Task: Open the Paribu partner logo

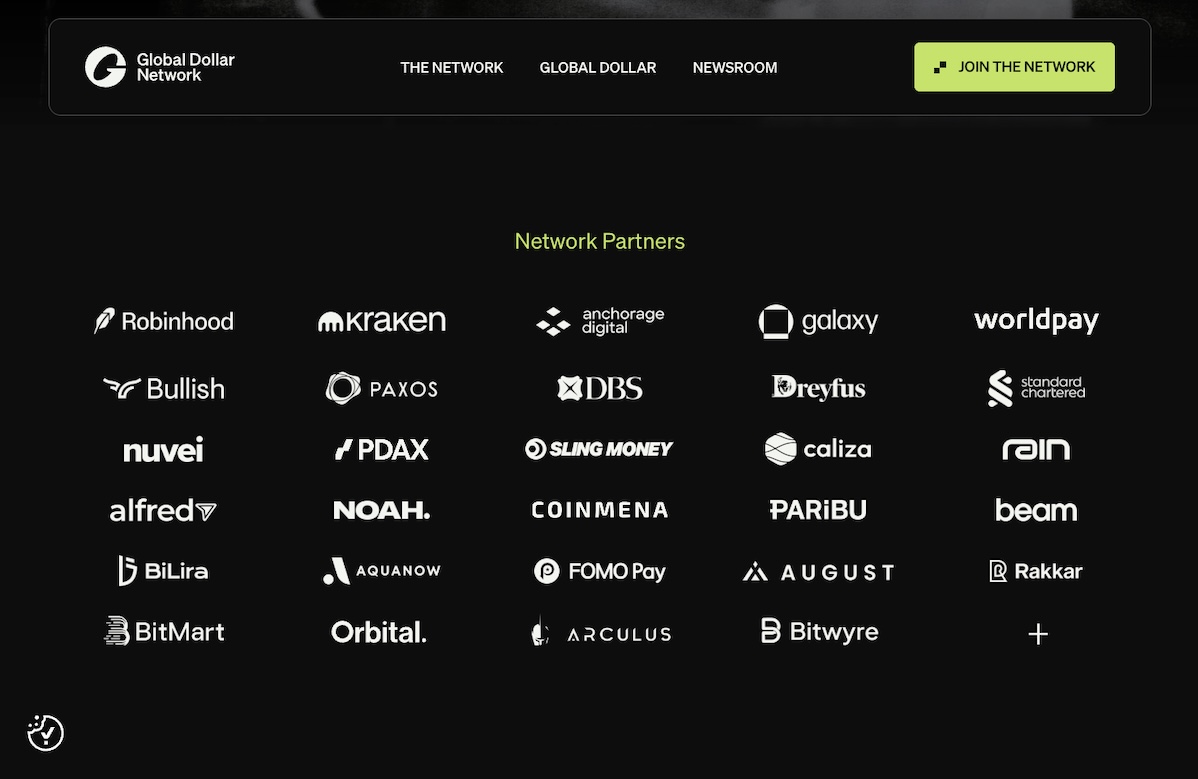Action: (818, 510)
